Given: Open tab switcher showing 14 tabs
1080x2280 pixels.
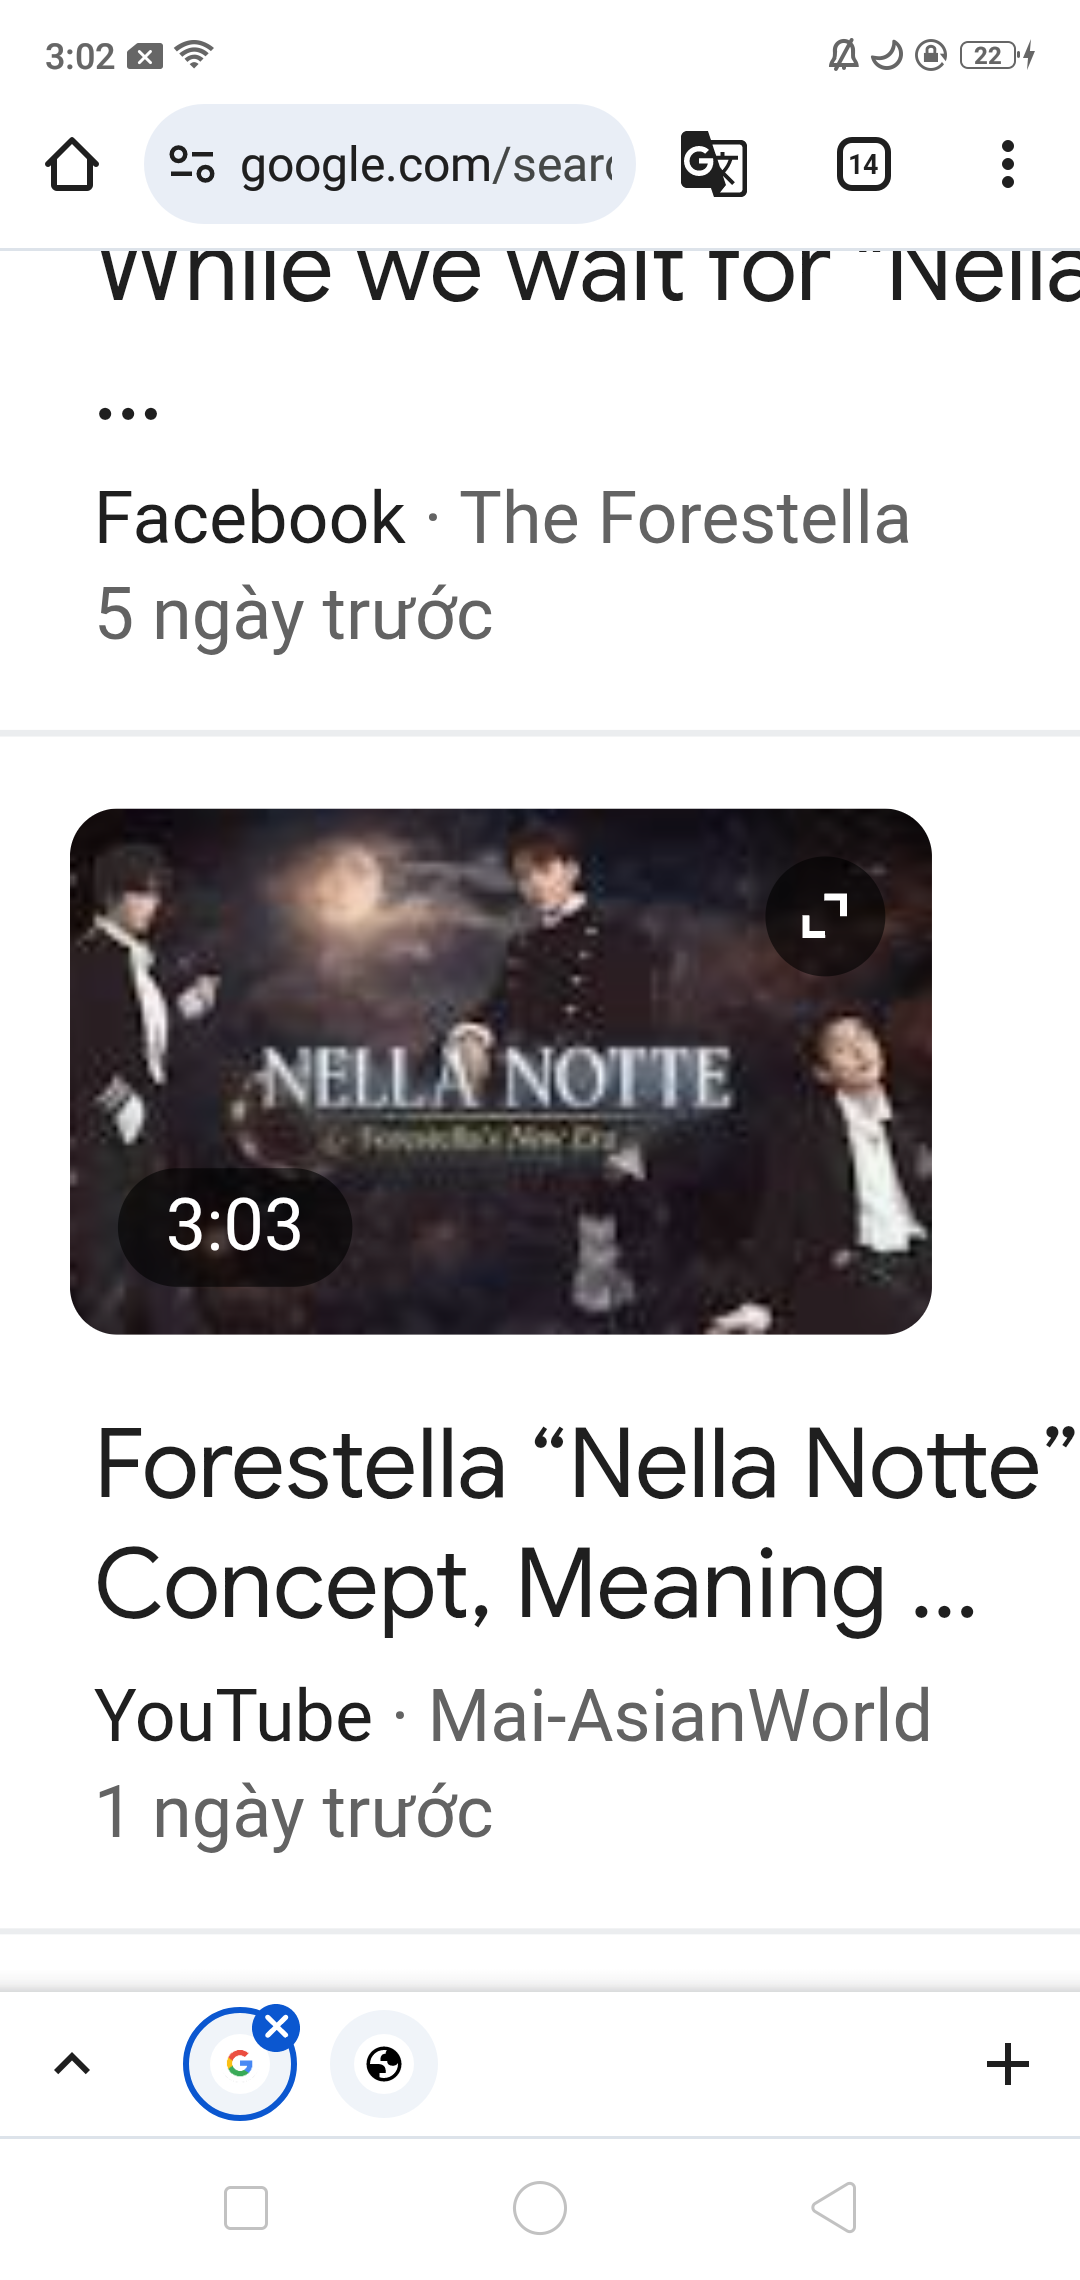Looking at the screenshot, I should (864, 164).
